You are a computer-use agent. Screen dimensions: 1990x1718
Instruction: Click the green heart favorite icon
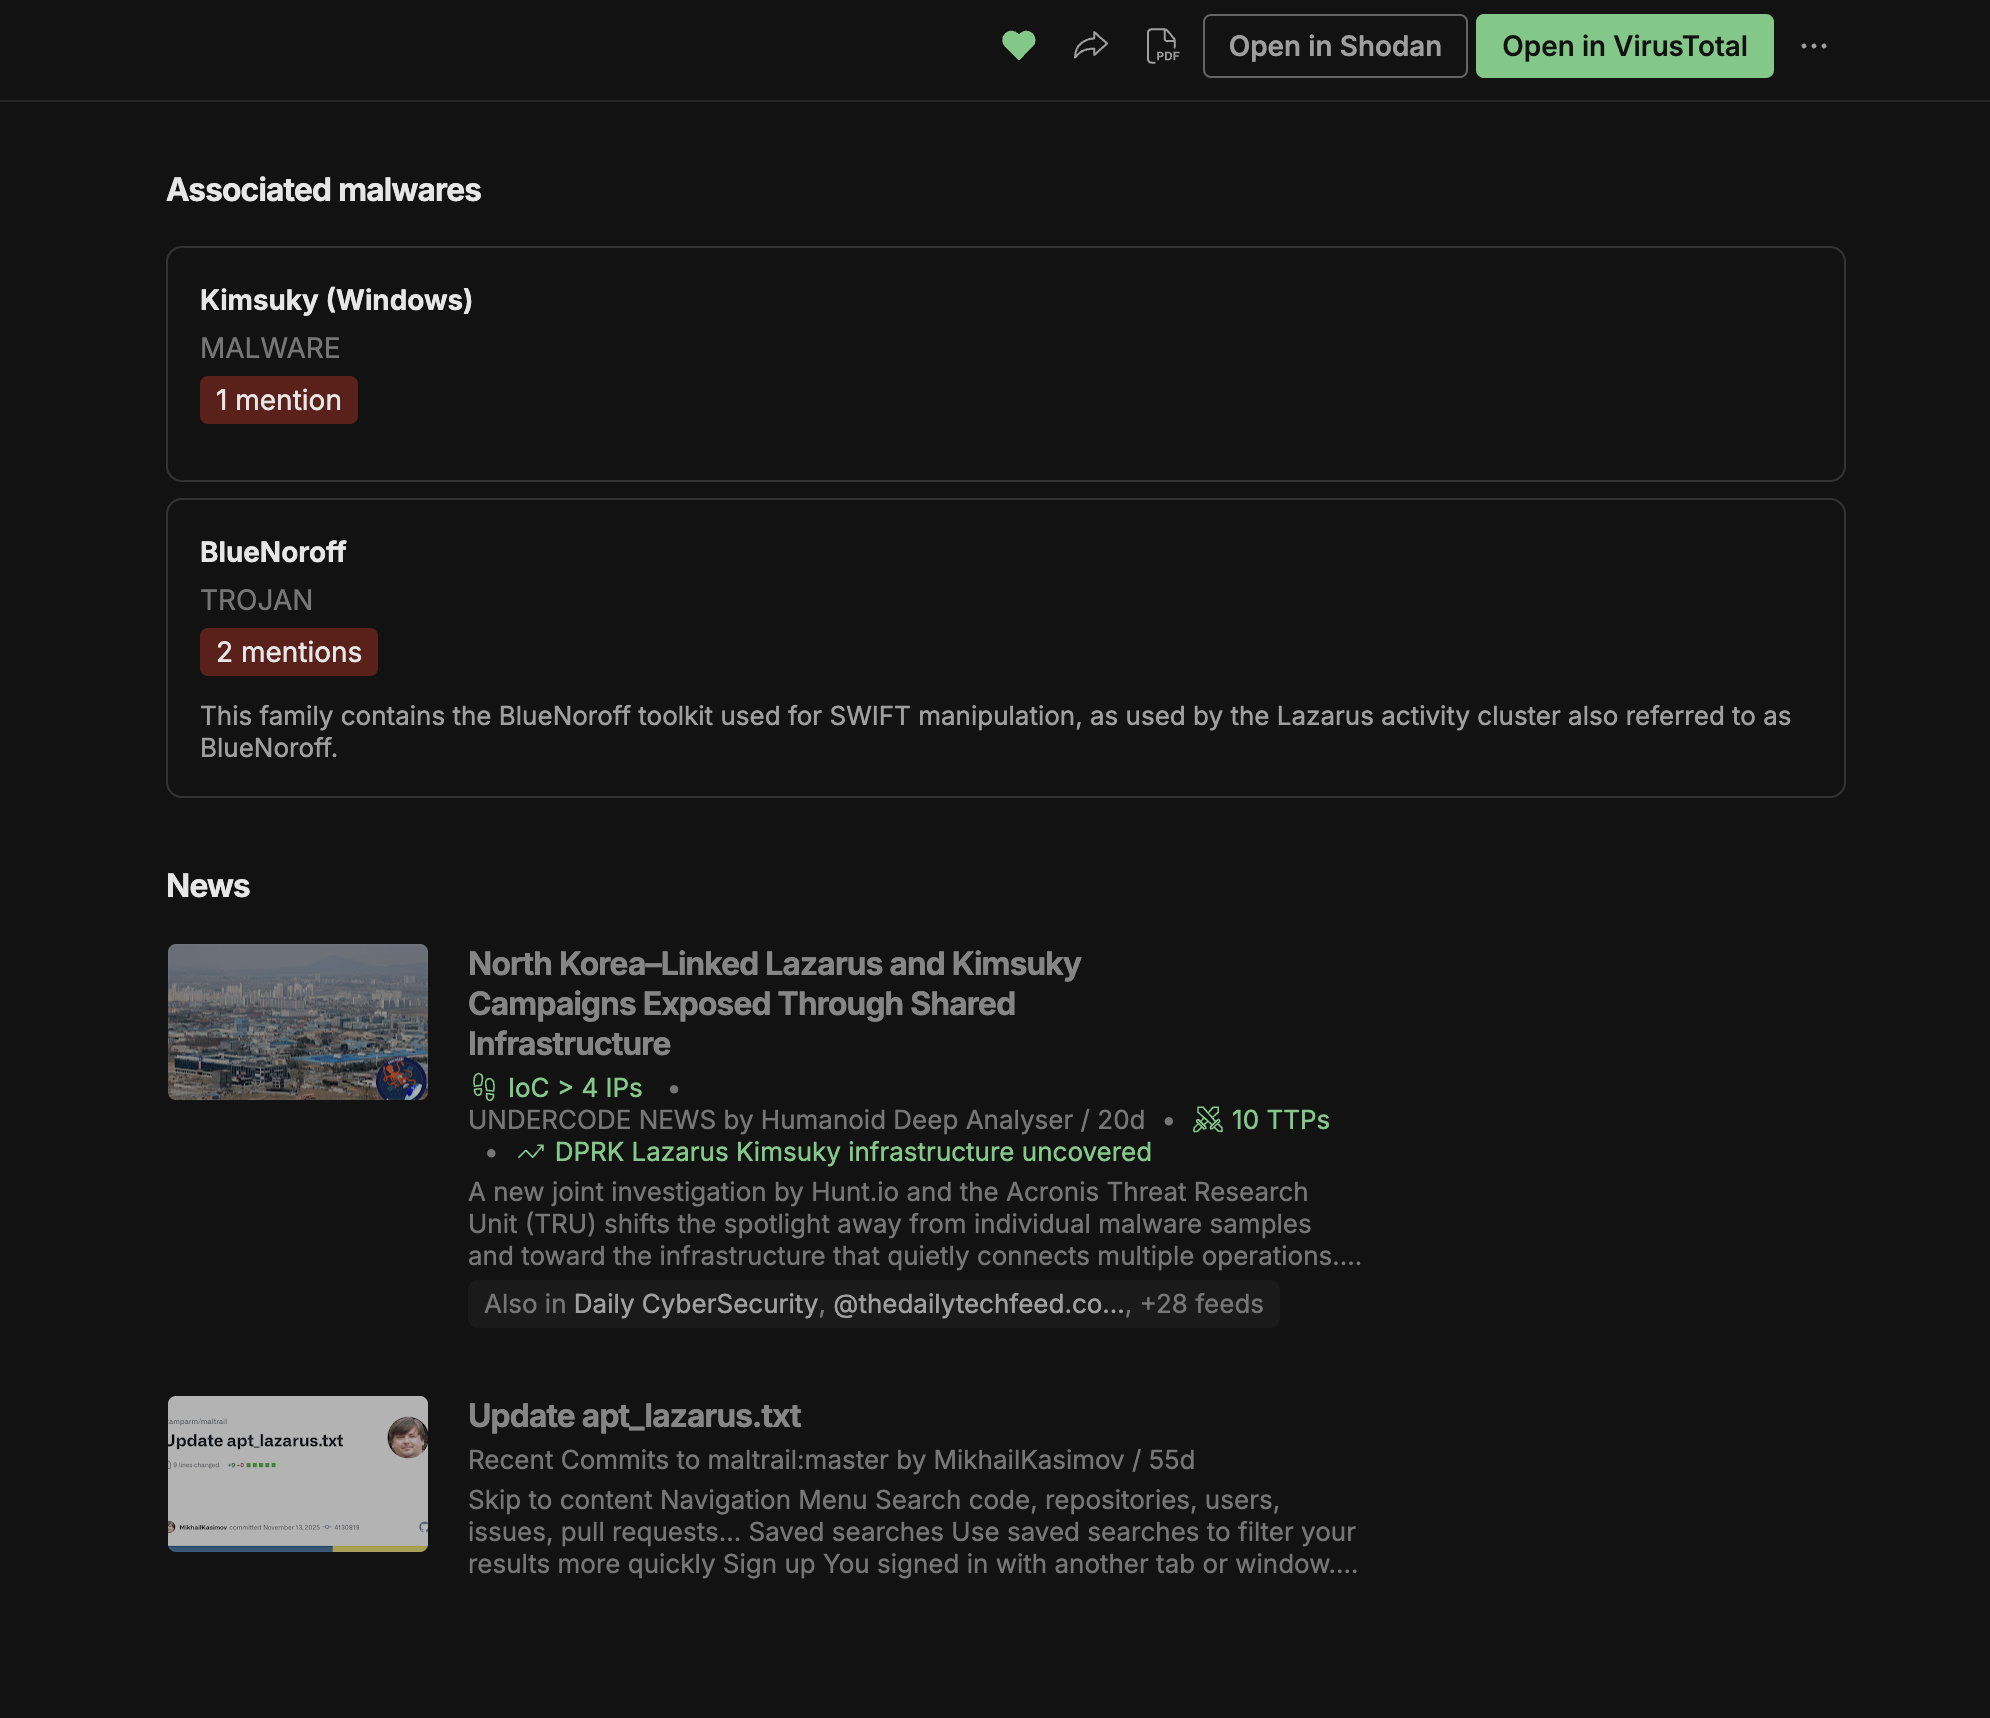click(x=1018, y=46)
